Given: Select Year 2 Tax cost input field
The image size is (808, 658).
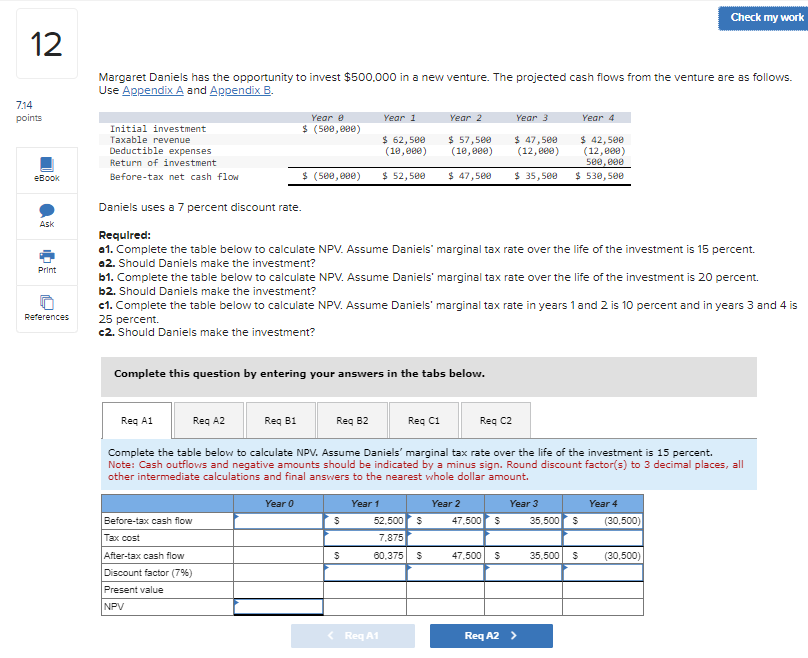Looking at the screenshot, I should click(446, 538).
